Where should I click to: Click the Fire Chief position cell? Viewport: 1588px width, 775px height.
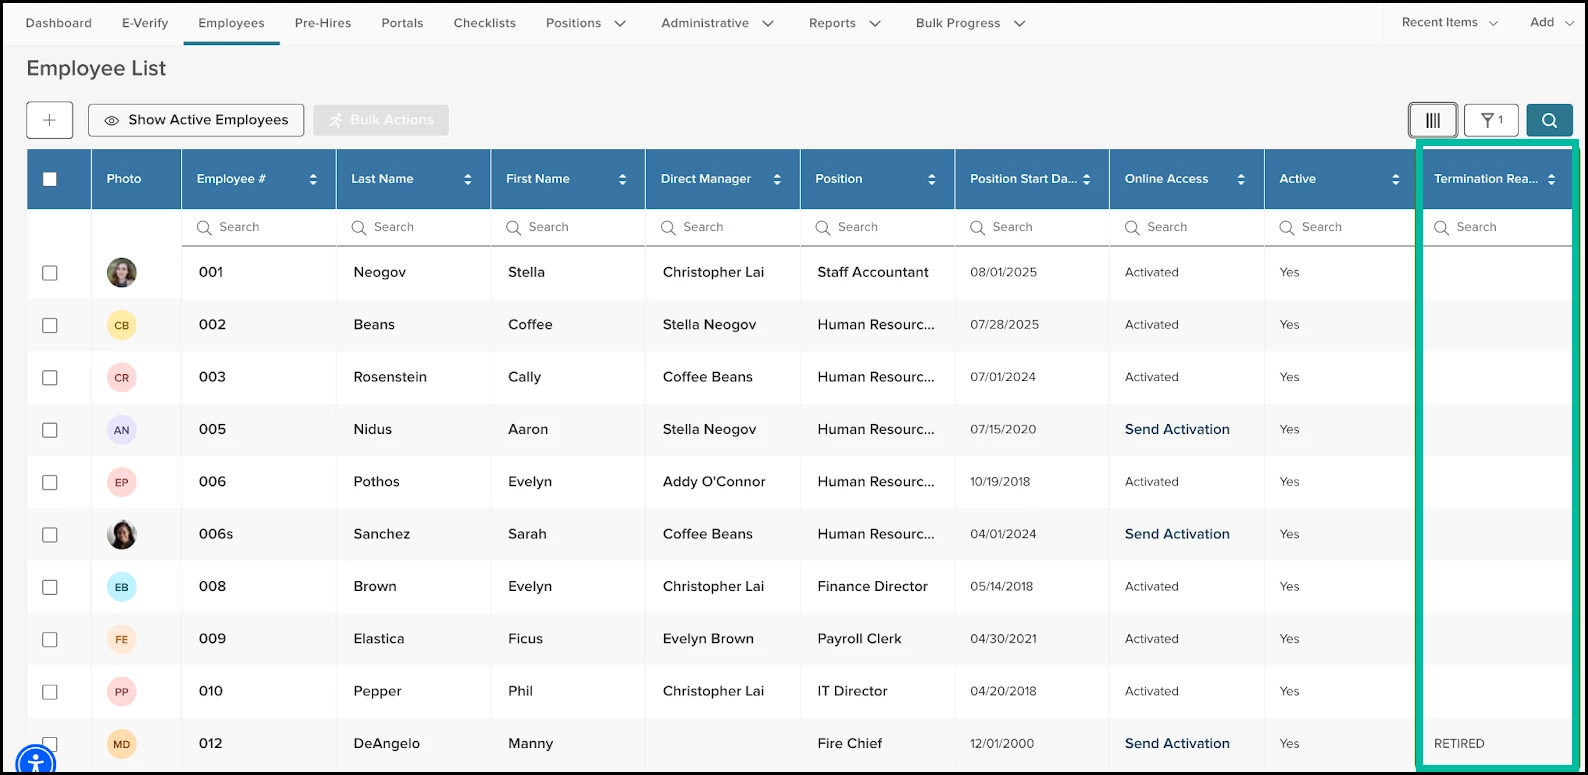(850, 743)
